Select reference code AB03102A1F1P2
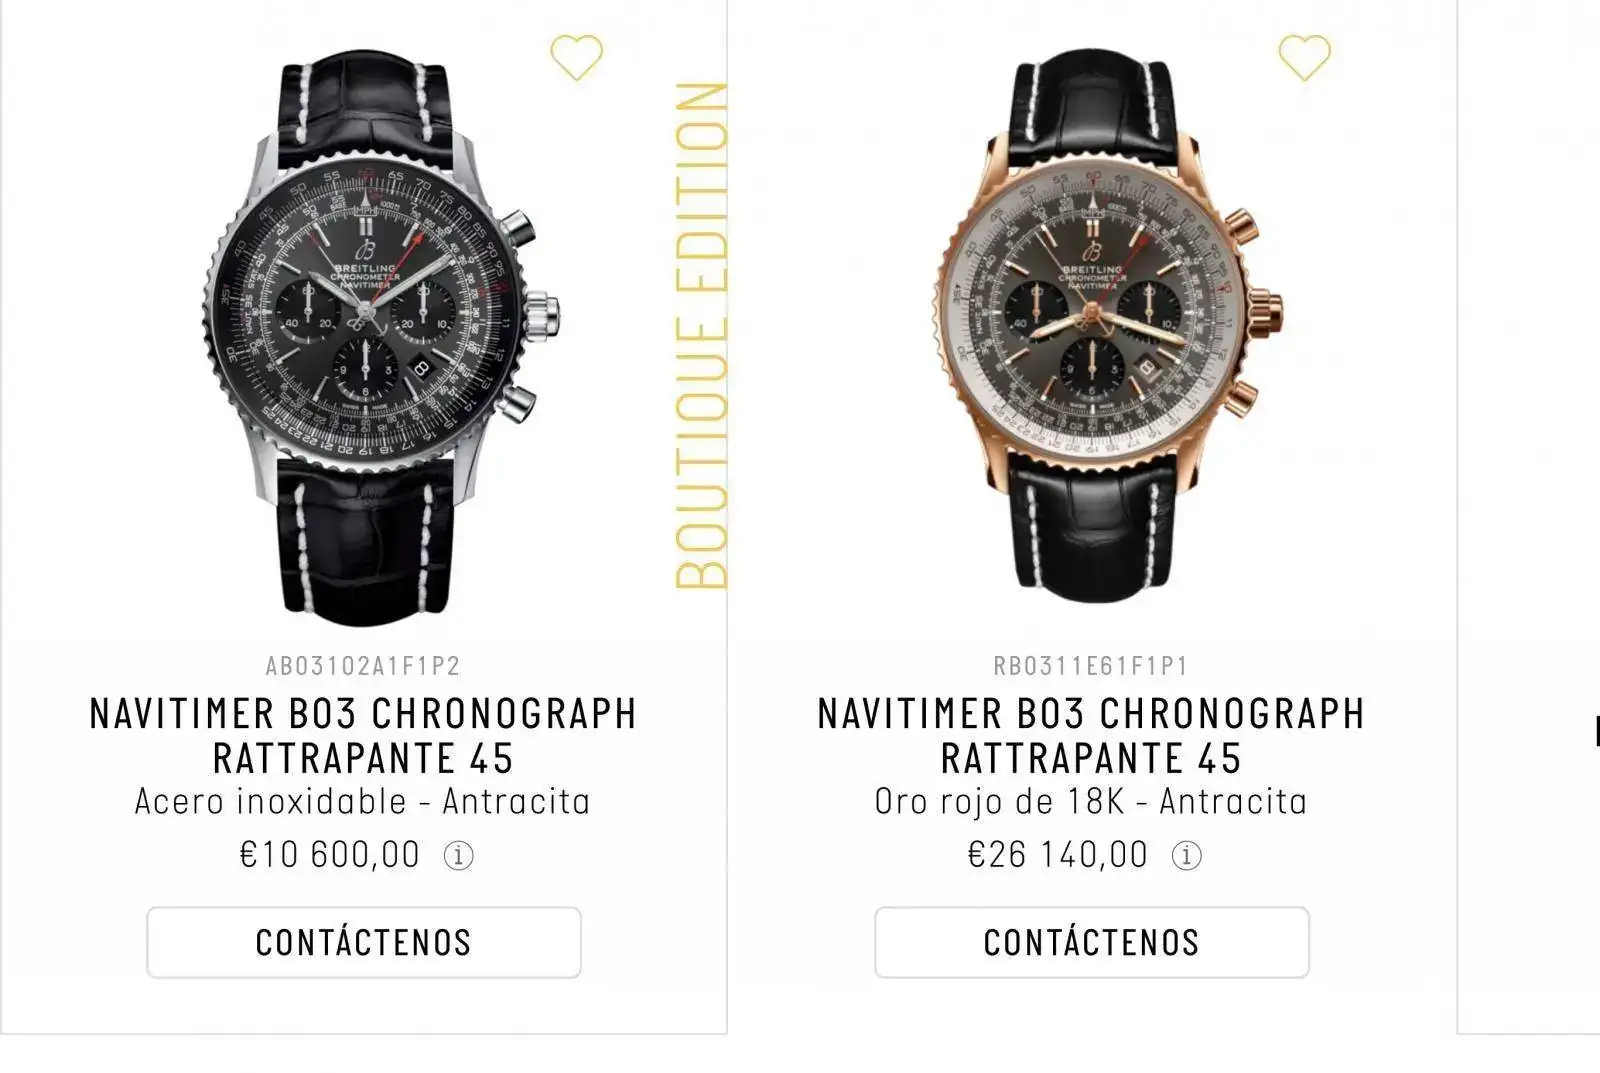 [363, 666]
